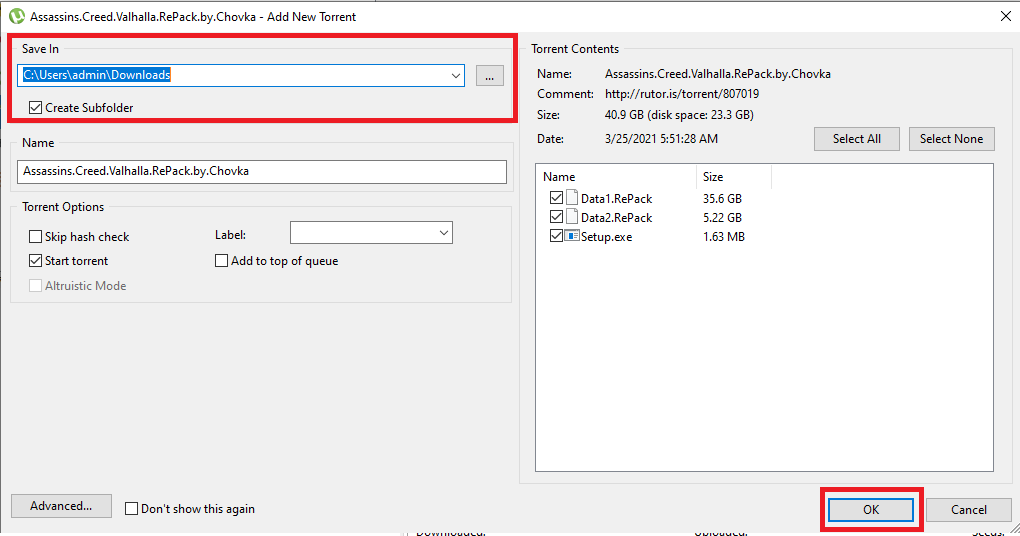Viewport: 1020px width, 536px height.
Task: Check Don't show this again box
Action: coord(131,509)
